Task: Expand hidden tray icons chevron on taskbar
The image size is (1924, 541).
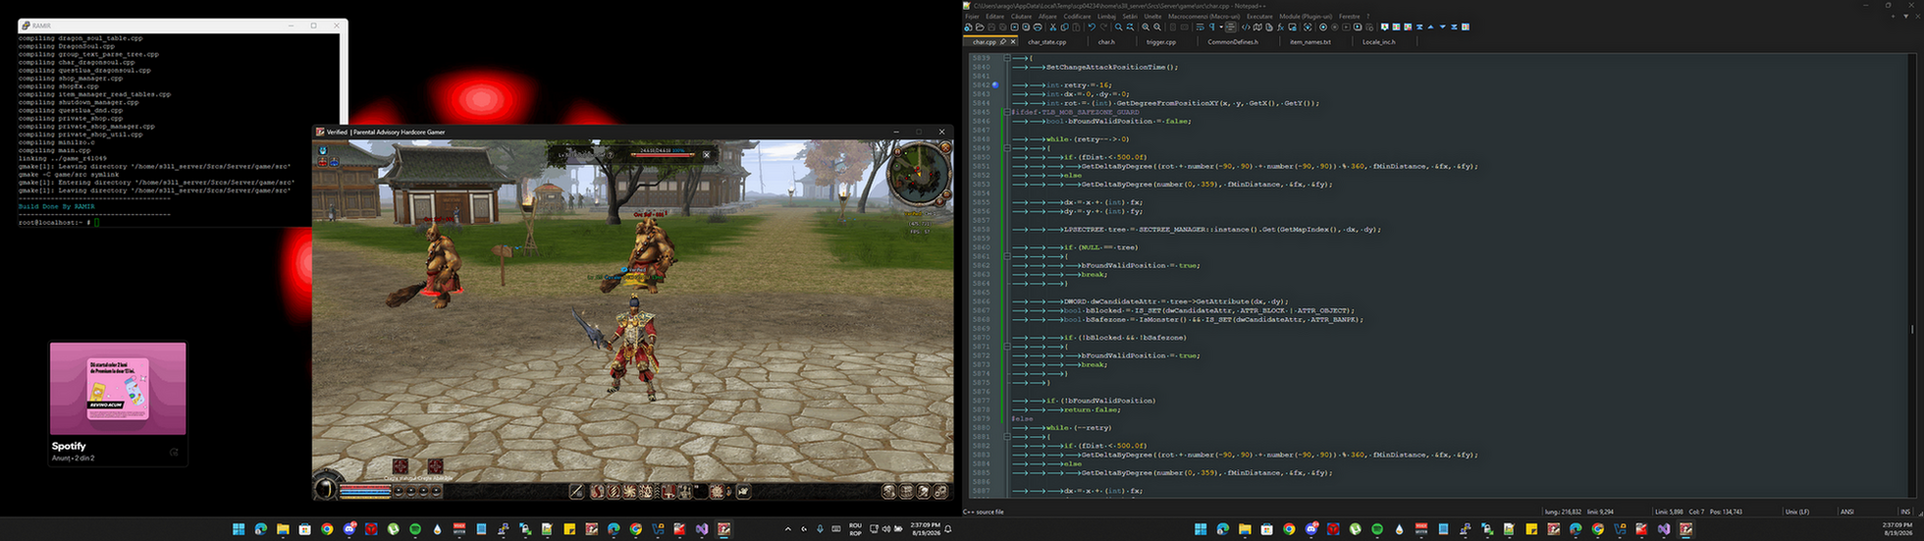Action: (x=788, y=529)
